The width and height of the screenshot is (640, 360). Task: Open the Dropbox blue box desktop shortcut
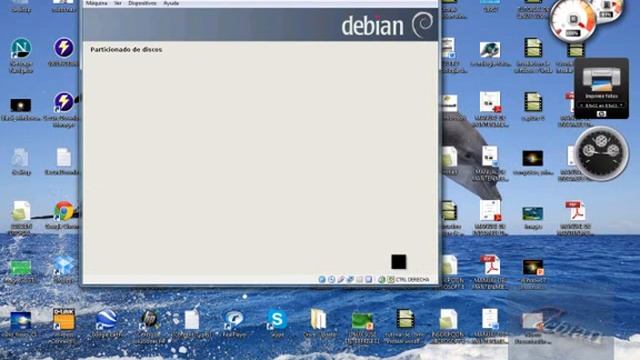(64, 266)
